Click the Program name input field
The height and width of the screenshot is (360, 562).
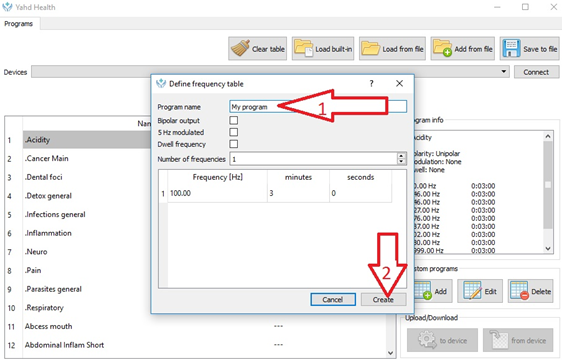(318, 106)
